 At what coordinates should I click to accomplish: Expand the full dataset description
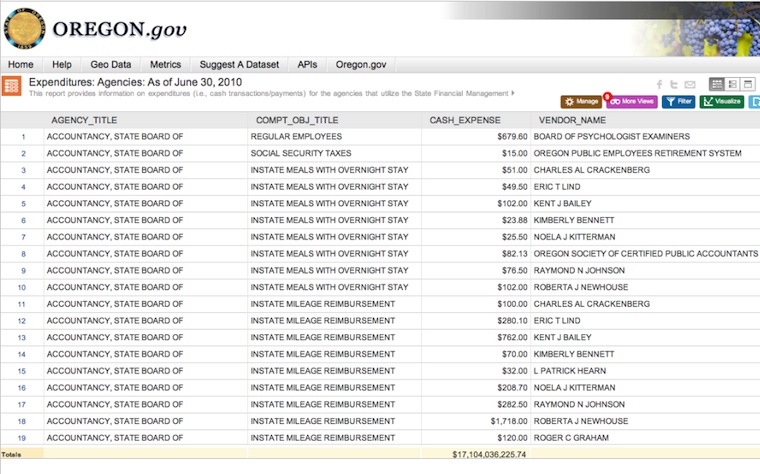[513, 93]
